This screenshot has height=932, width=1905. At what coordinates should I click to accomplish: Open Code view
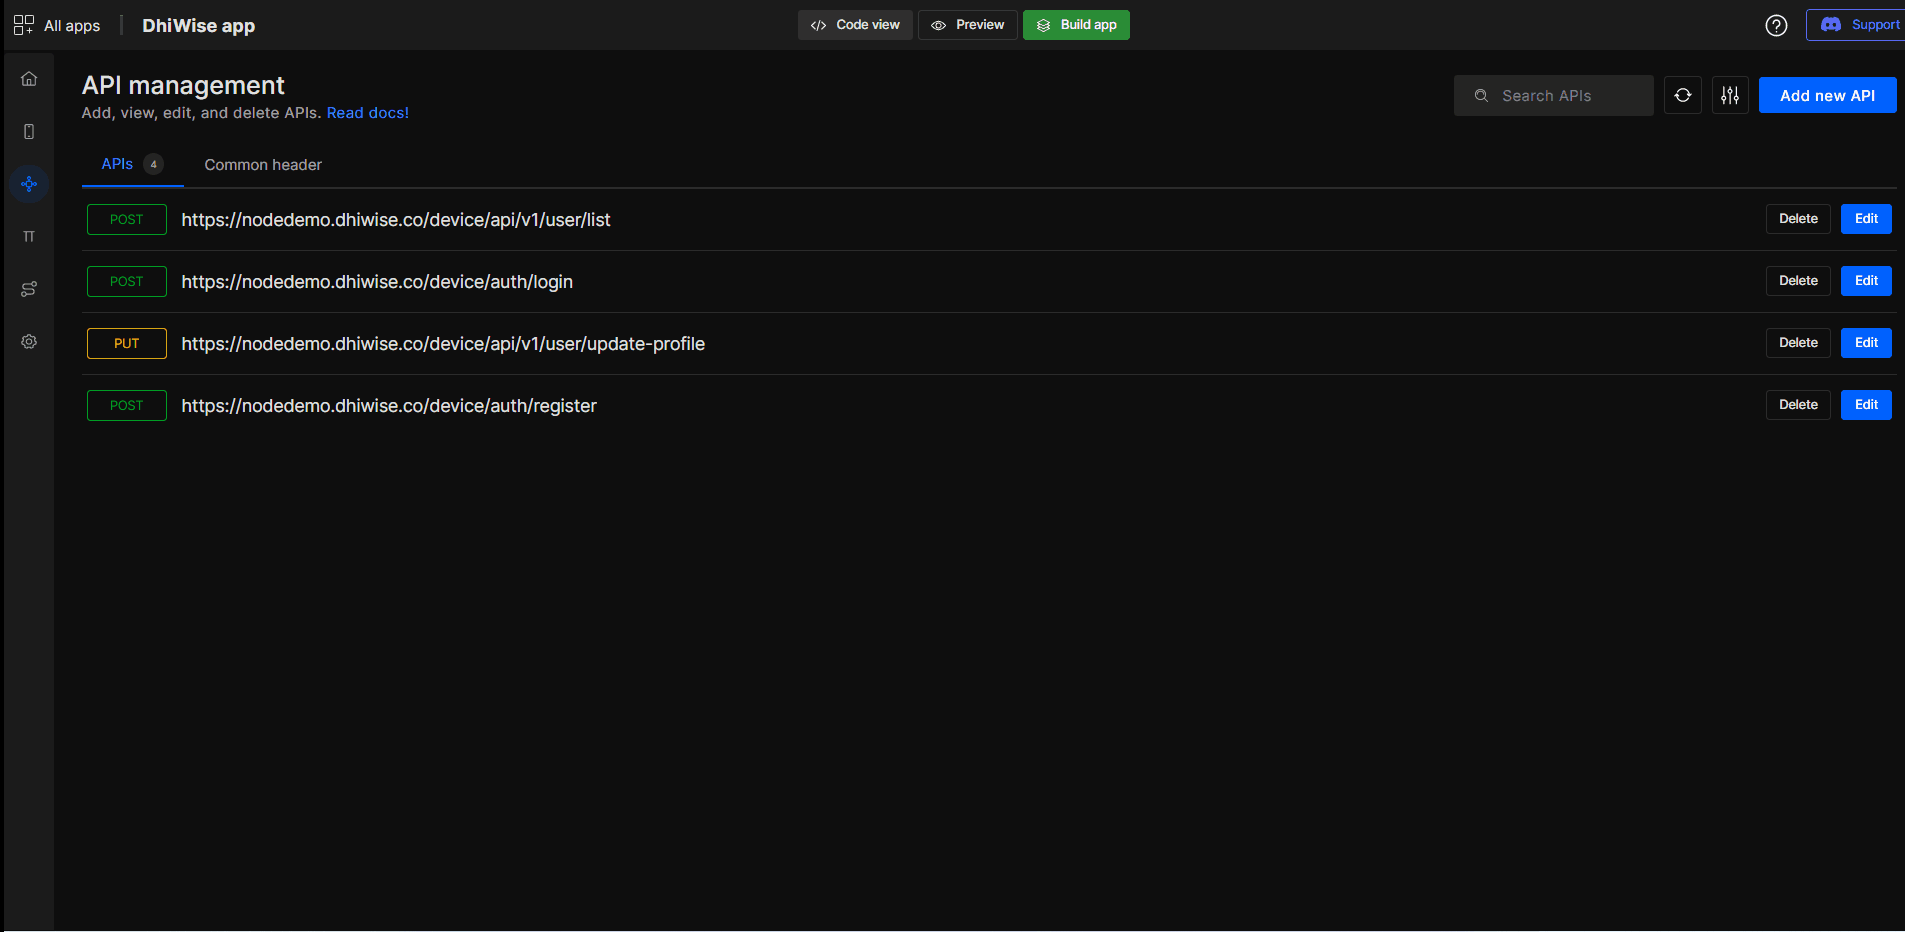click(855, 24)
